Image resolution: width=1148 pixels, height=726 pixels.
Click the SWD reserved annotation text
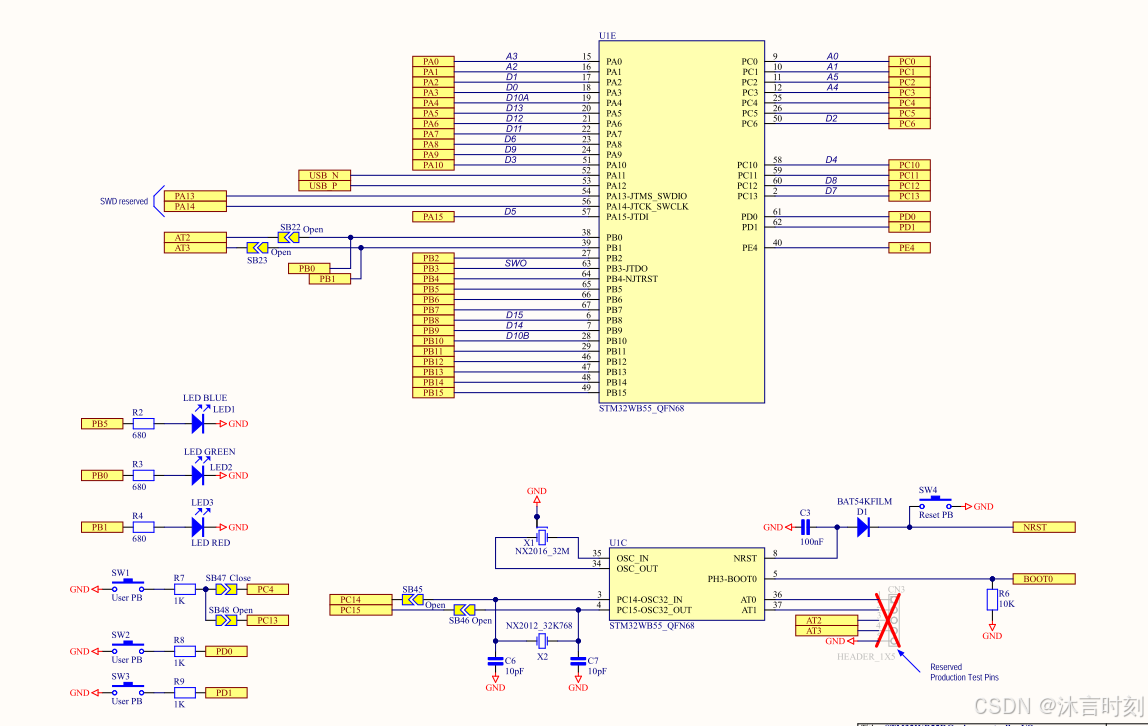[124, 201]
